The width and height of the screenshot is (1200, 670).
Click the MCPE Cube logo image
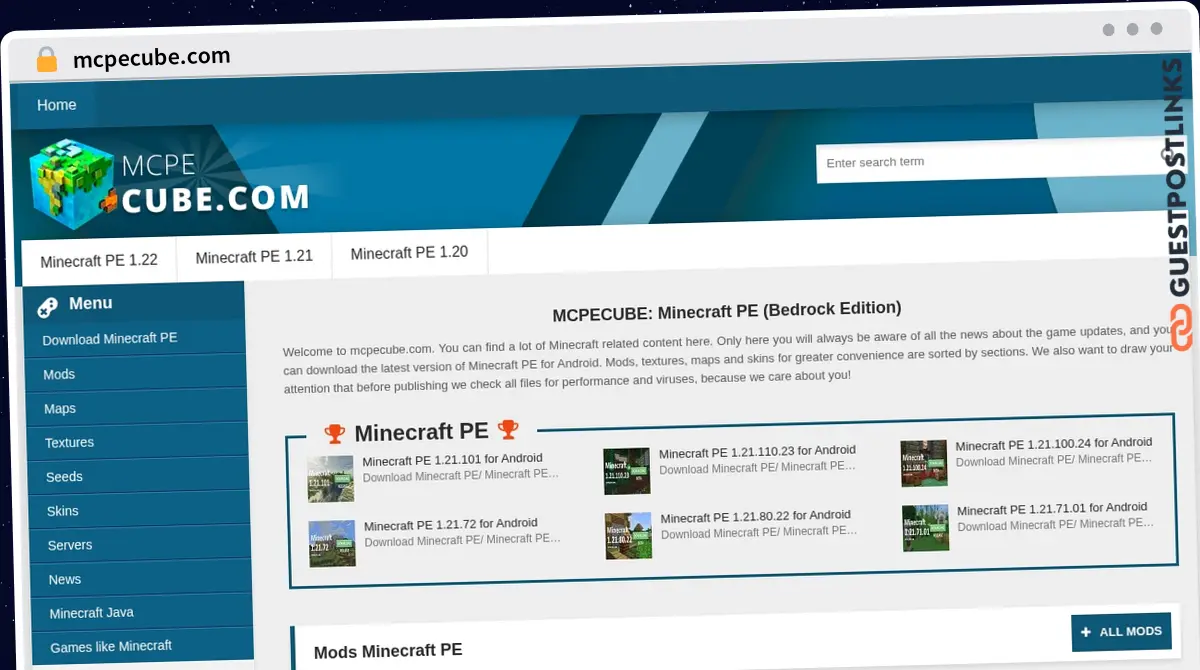(x=170, y=182)
